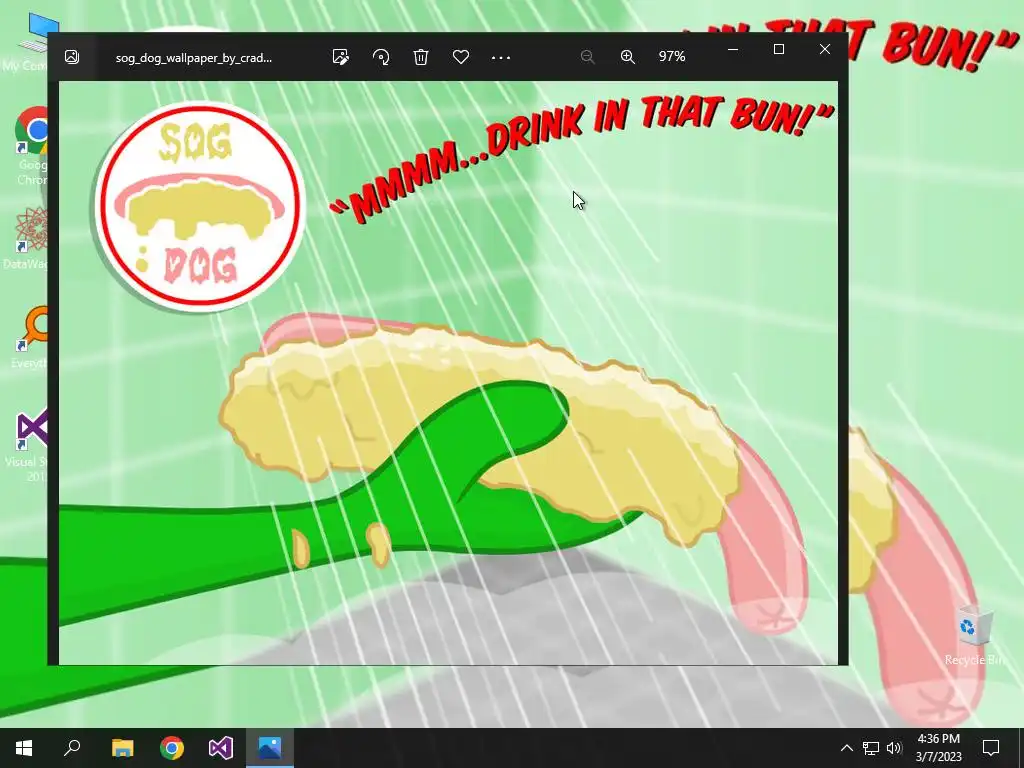Show hidden system tray icons
The height and width of the screenshot is (768, 1024).
tap(846, 748)
